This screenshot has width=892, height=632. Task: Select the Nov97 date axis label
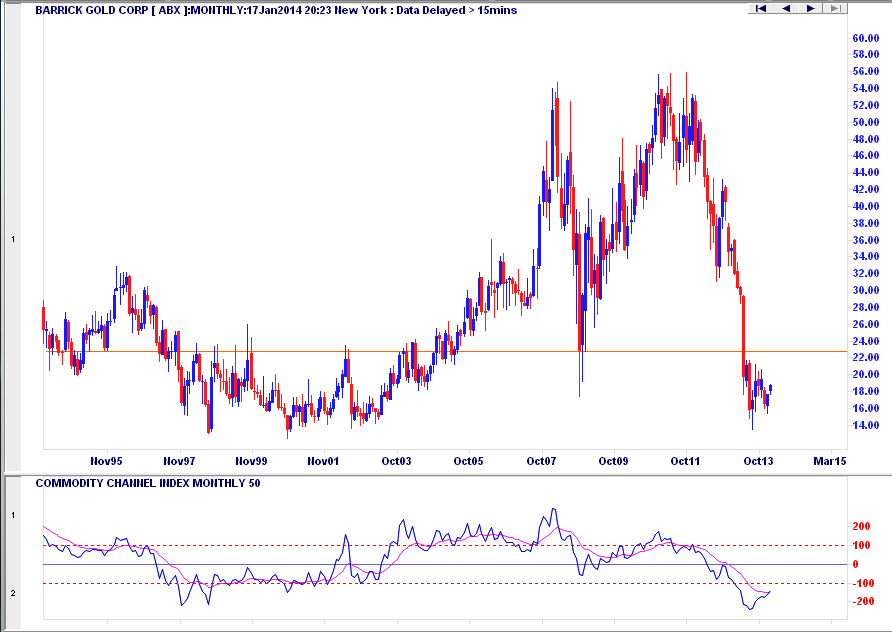pos(179,461)
